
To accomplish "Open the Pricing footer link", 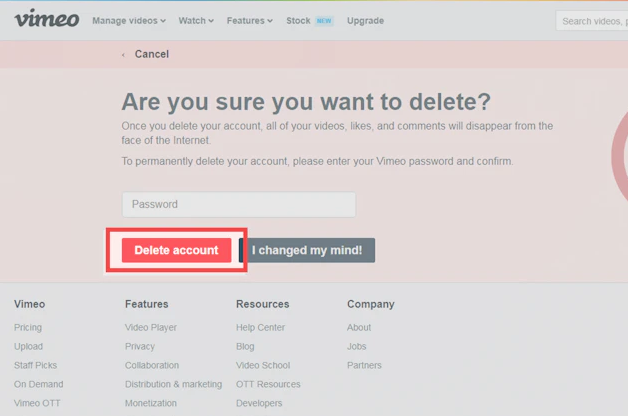I will [28, 328].
